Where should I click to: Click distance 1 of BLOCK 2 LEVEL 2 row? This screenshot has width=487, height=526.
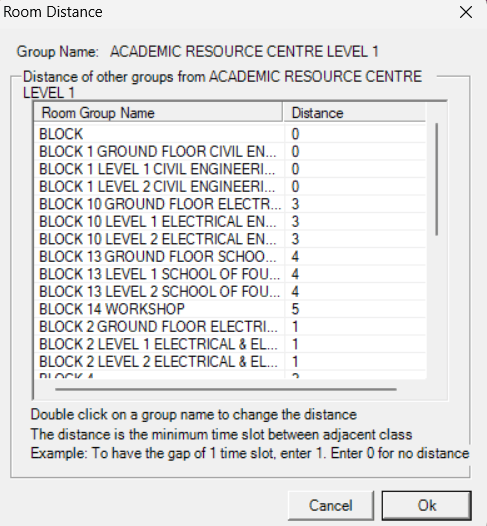[295, 361]
